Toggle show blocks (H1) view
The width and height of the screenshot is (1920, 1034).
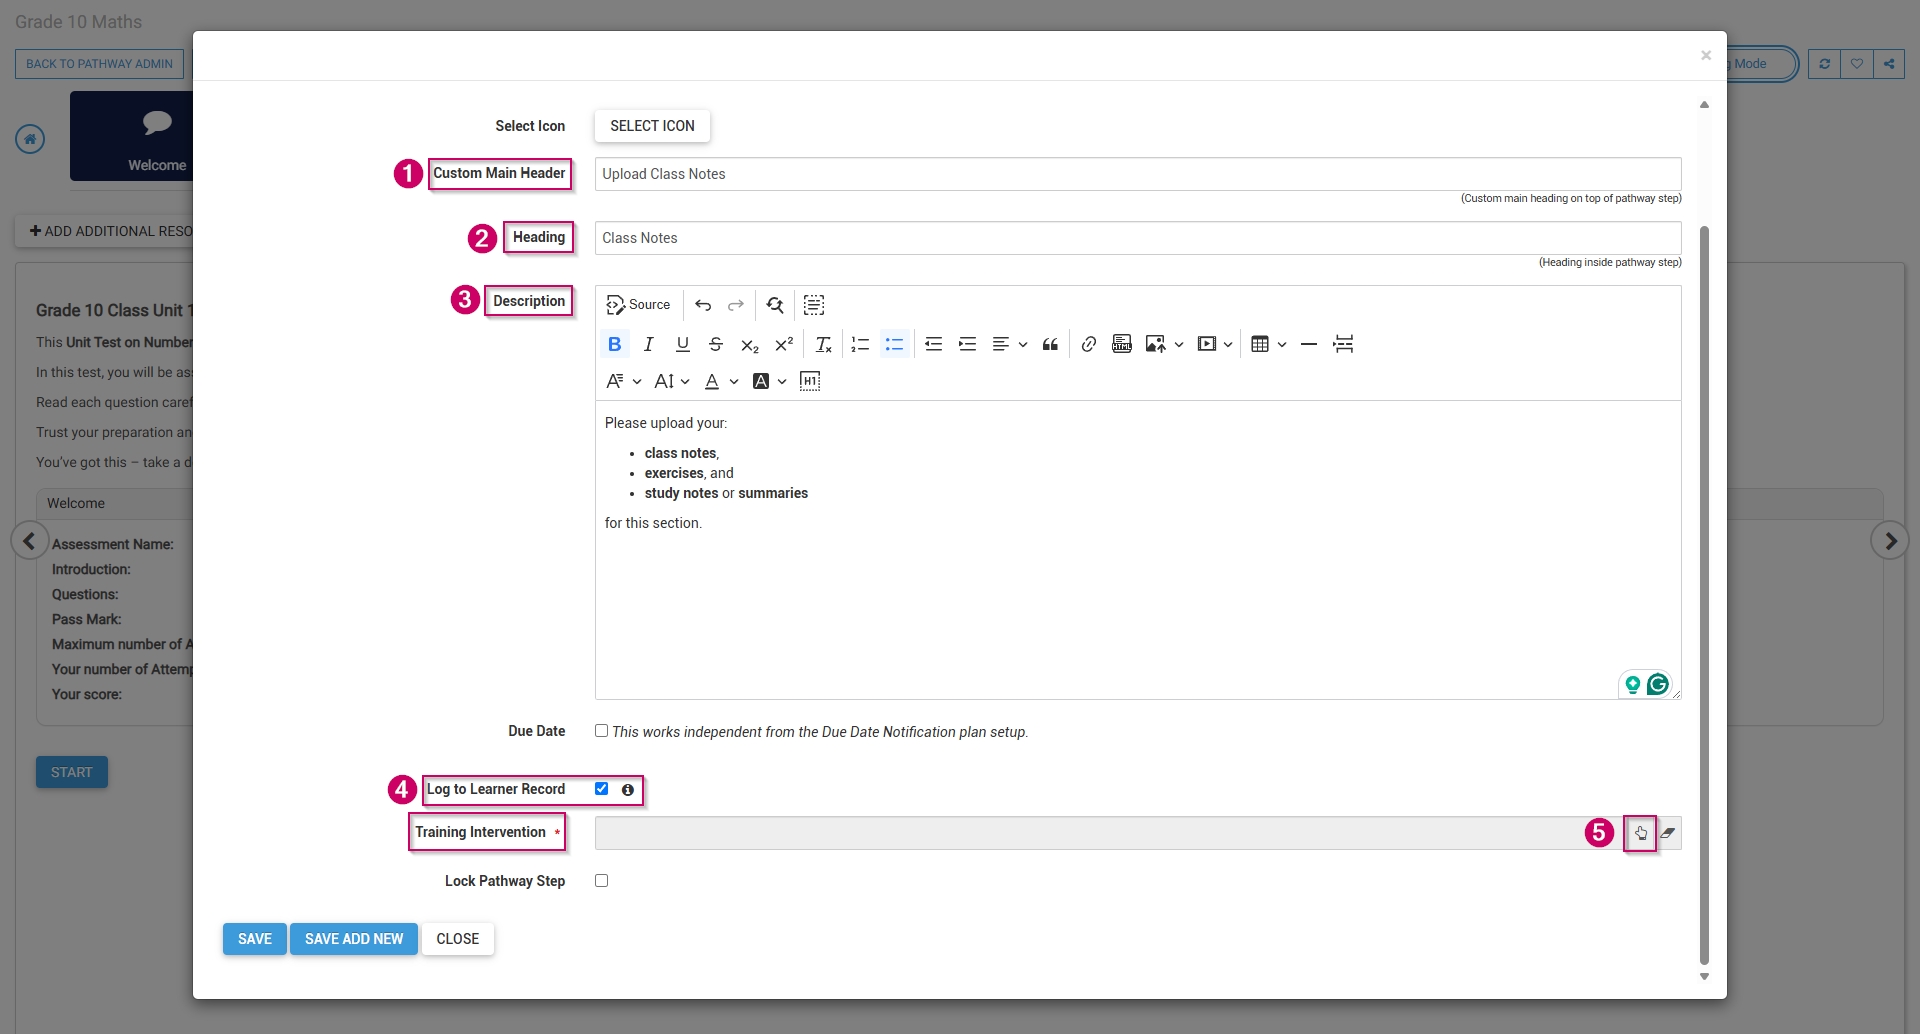(x=810, y=381)
